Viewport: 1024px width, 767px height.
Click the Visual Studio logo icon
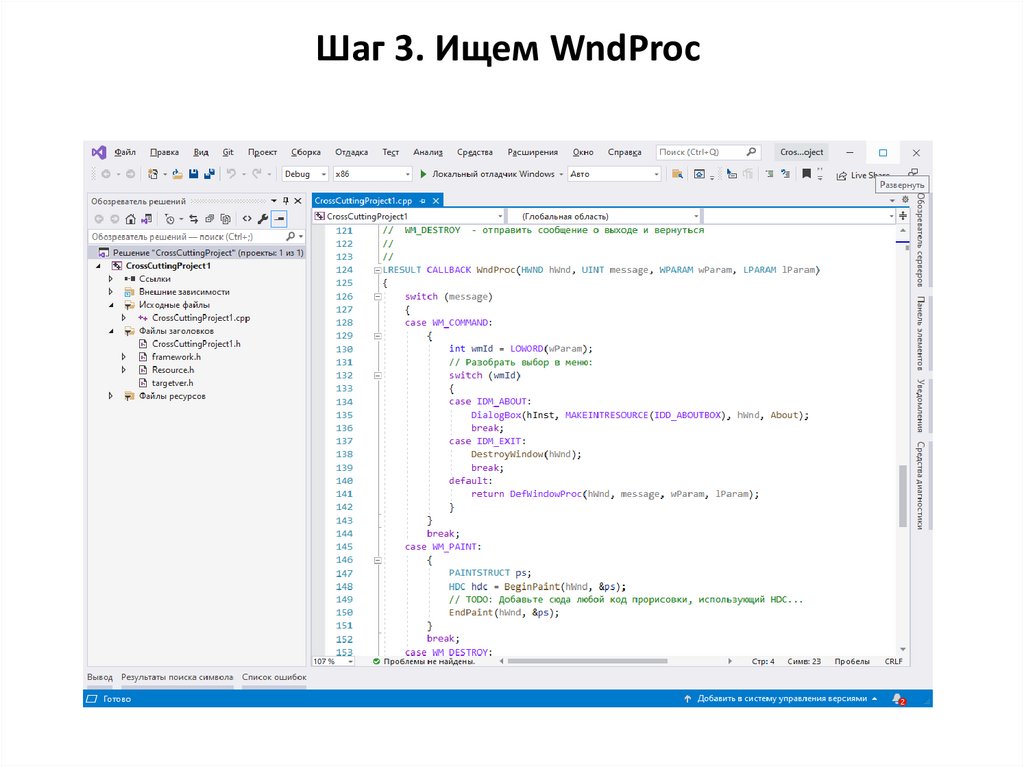tap(99, 152)
